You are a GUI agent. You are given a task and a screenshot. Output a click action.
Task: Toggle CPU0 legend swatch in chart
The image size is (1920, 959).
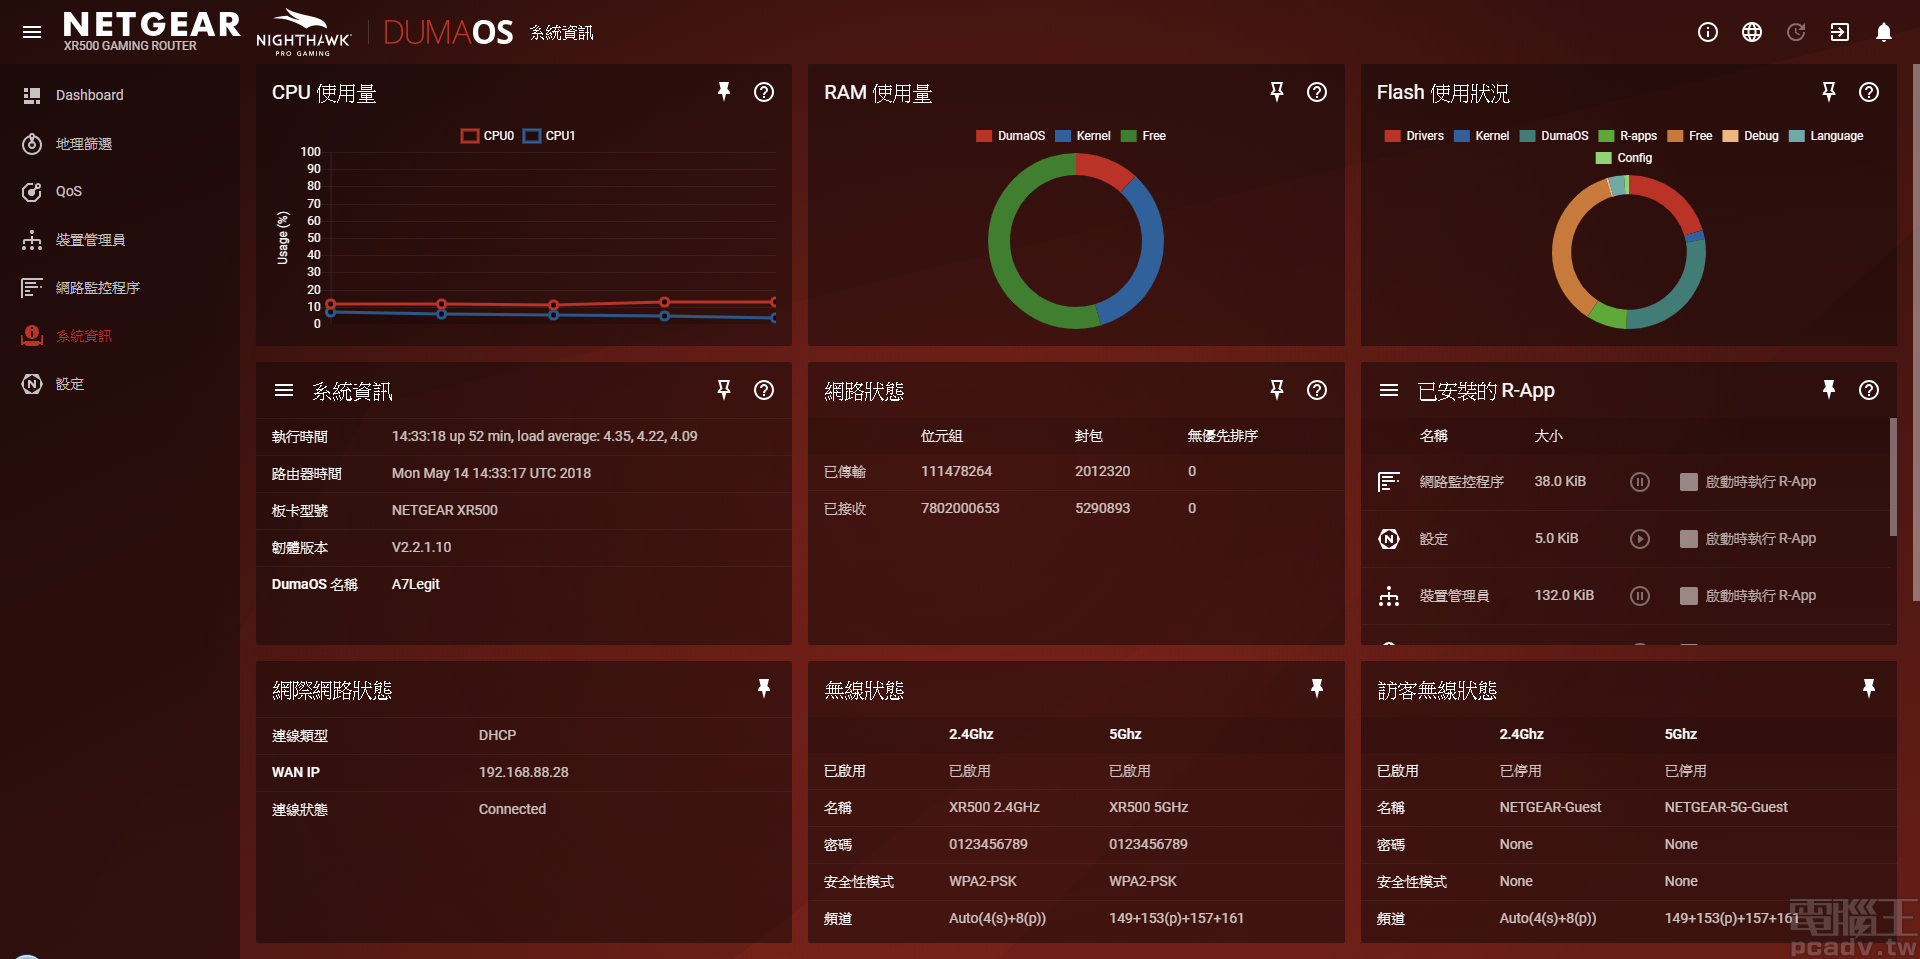click(x=470, y=136)
